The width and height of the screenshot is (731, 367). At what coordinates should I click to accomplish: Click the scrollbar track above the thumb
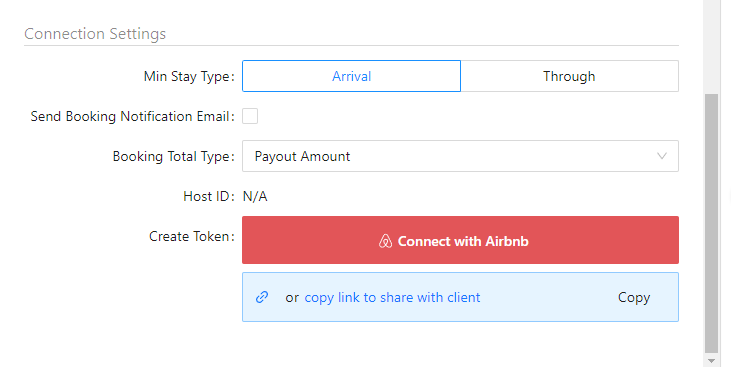tap(711, 47)
